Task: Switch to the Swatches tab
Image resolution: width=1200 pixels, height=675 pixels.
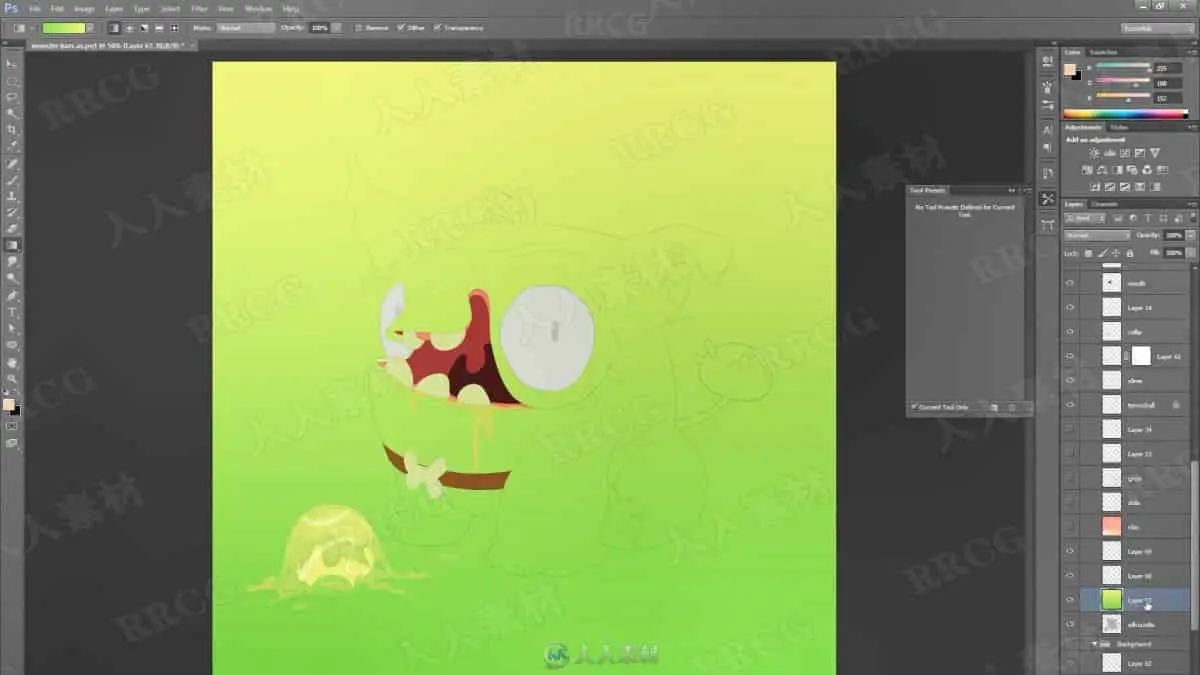Action: (x=1103, y=52)
